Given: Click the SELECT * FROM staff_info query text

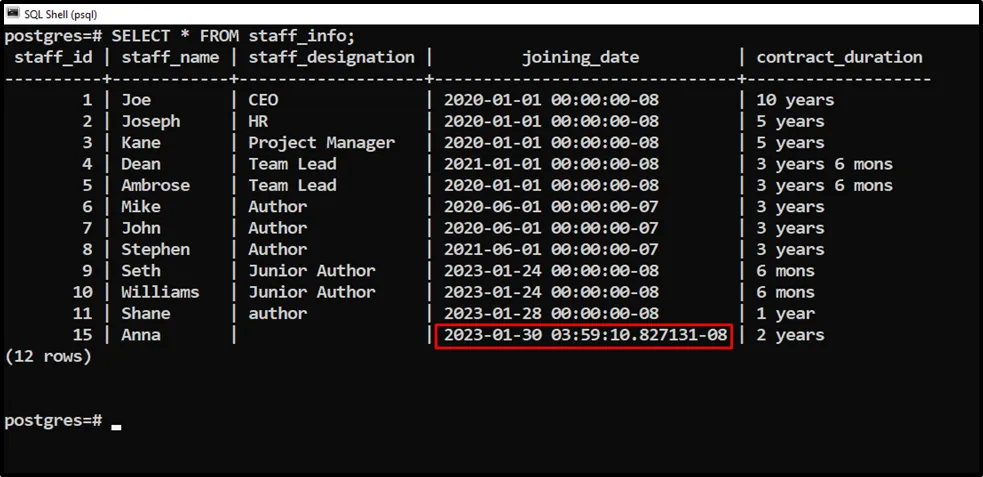Looking at the screenshot, I should click(233, 36).
